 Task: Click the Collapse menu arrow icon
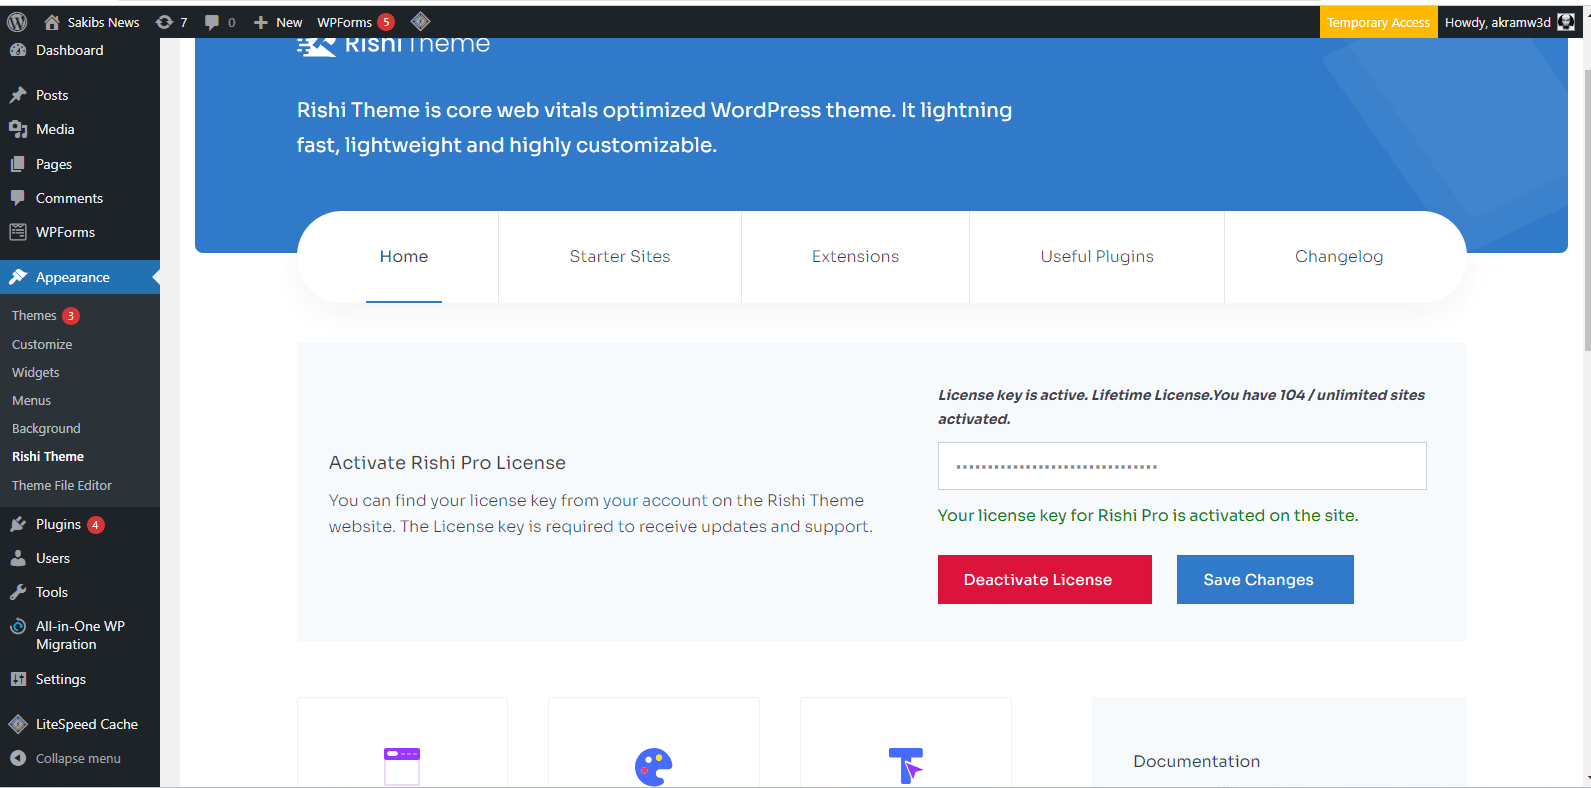(x=18, y=758)
